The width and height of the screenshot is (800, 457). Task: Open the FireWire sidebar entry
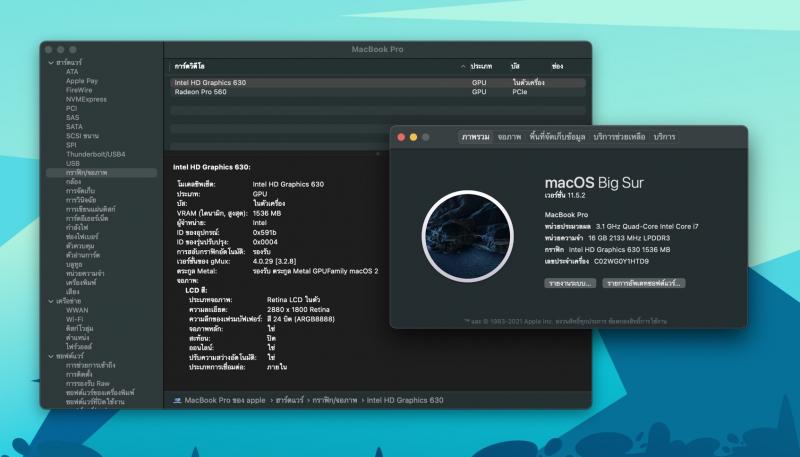[79, 90]
